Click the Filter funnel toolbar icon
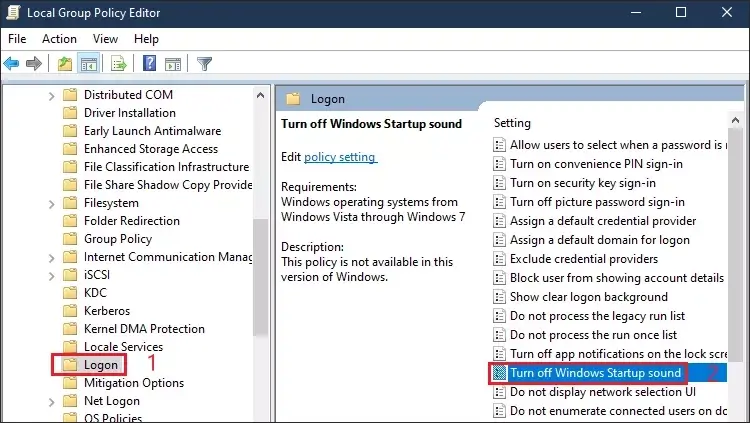Viewport: 750px width, 423px height. coord(204,63)
